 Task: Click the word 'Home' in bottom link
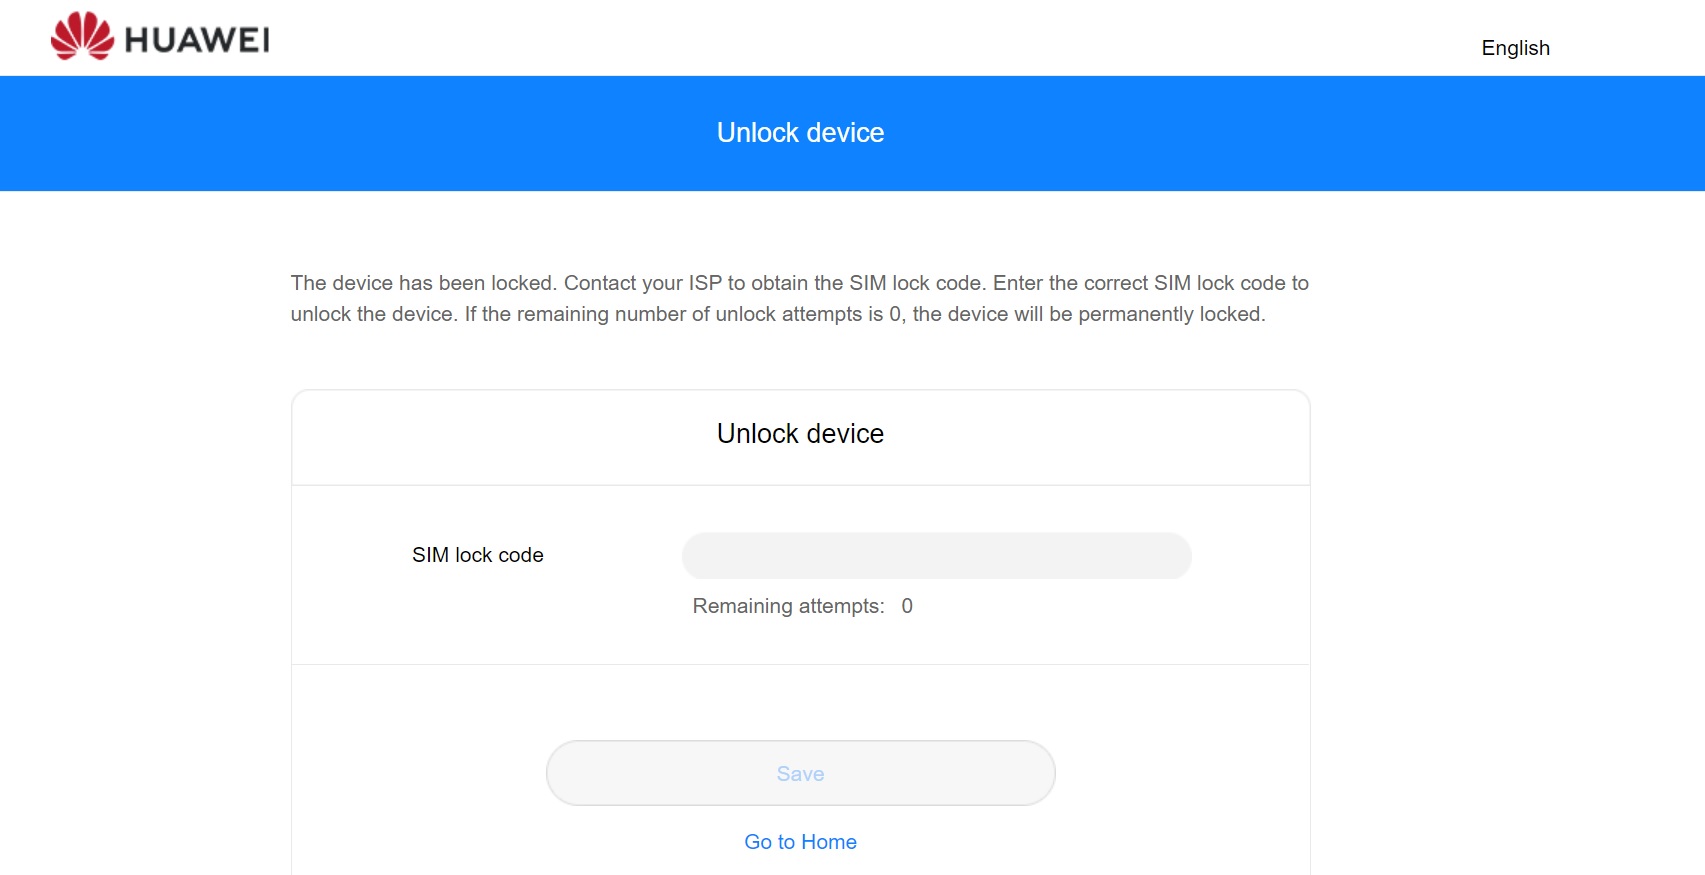tap(829, 842)
